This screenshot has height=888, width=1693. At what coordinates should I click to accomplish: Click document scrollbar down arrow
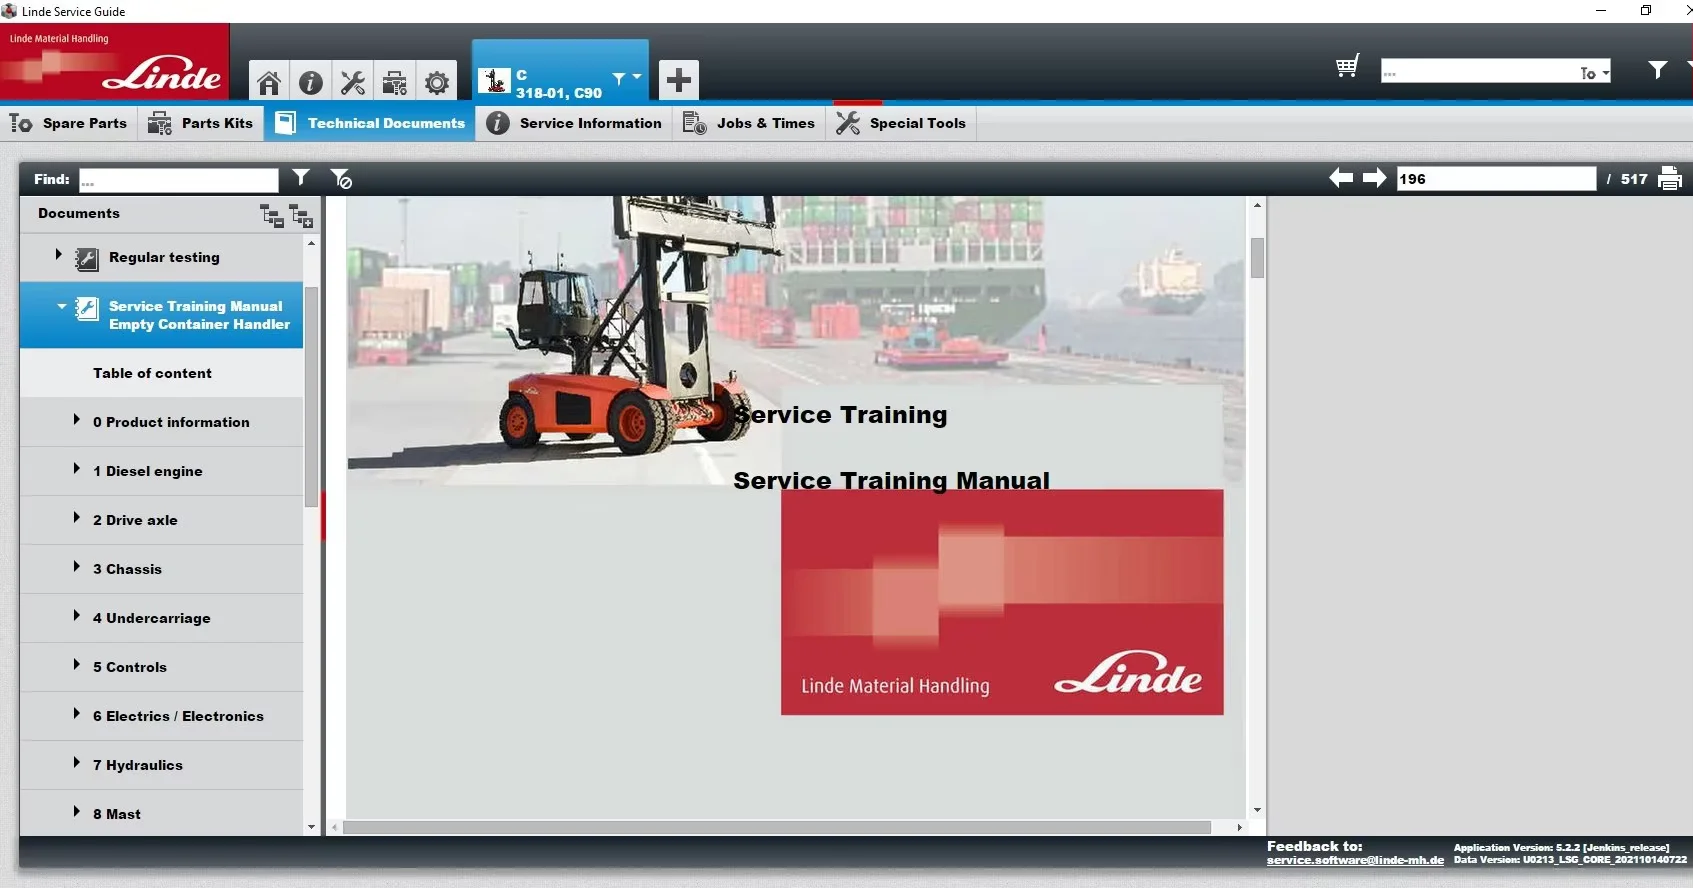(1257, 810)
